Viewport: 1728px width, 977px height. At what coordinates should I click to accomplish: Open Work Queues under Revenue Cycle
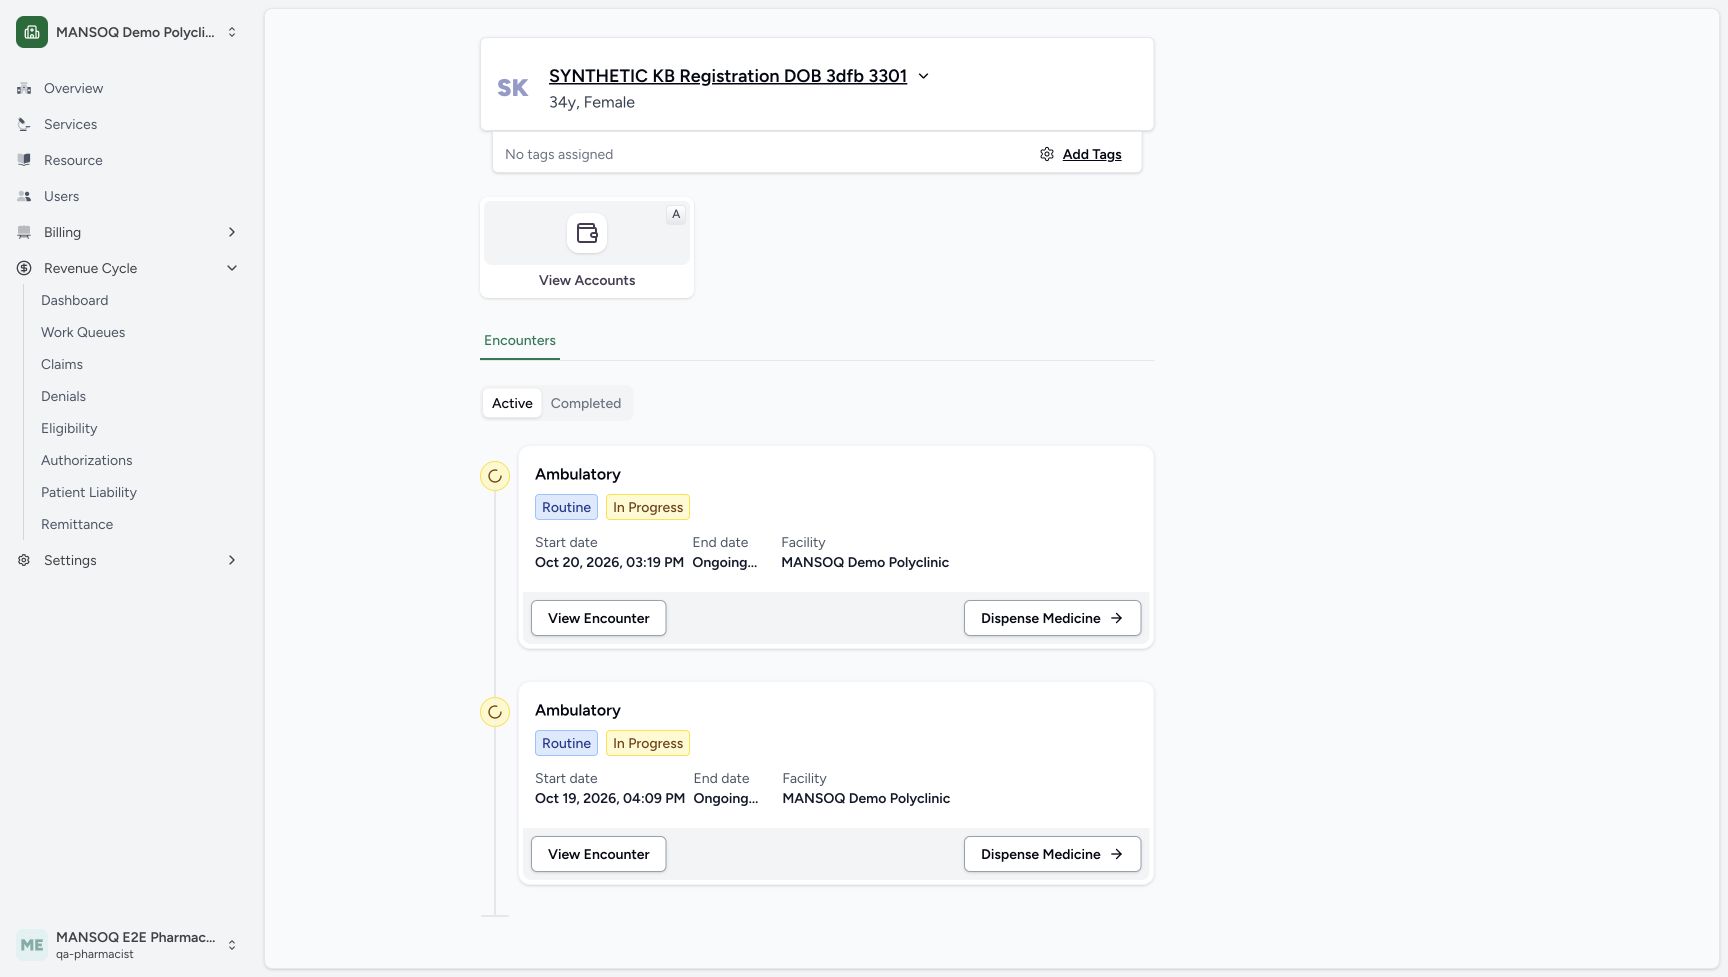click(83, 332)
